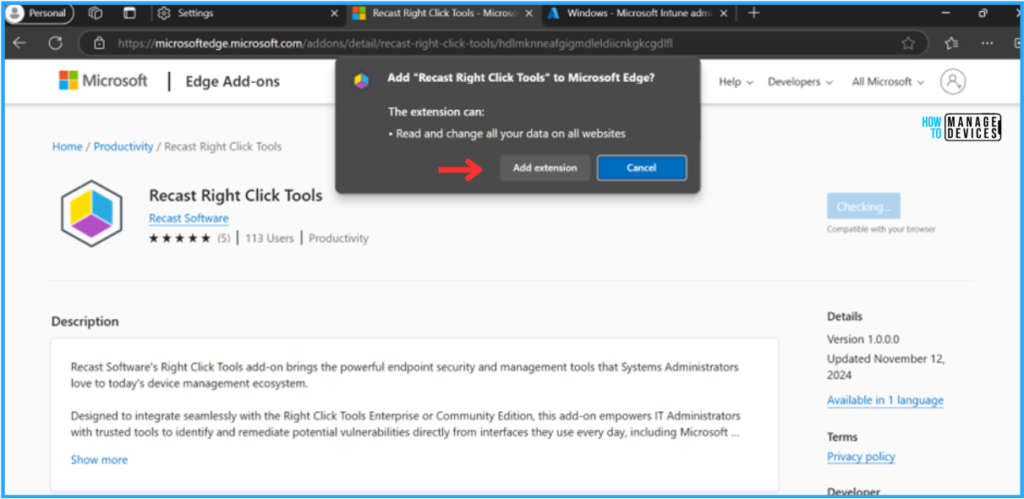
Task: Click the address bar URL
Action: point(395,44)
